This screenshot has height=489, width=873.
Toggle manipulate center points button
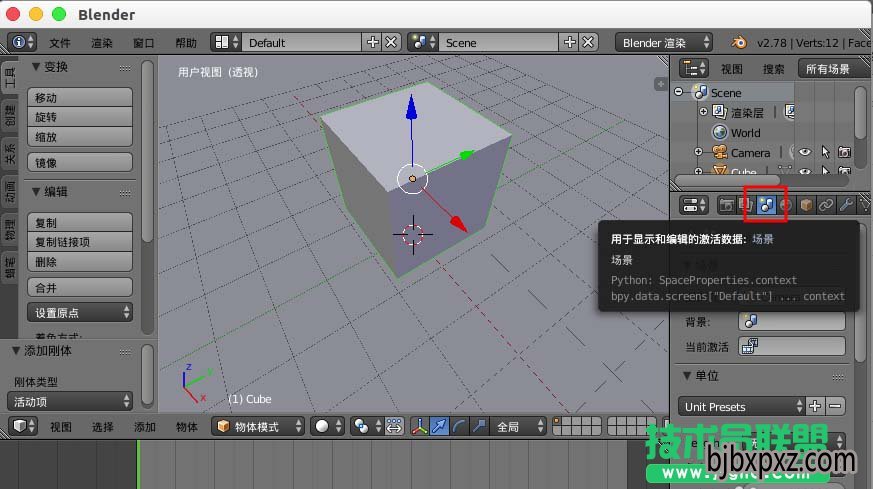(x=394, y=427)
